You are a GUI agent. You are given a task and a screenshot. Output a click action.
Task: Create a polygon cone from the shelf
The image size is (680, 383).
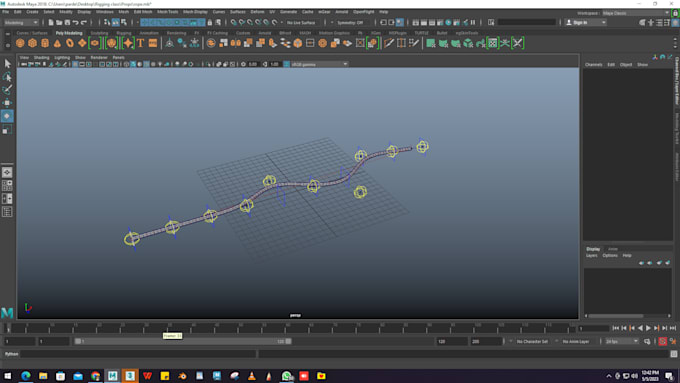(x=57, y=43)
